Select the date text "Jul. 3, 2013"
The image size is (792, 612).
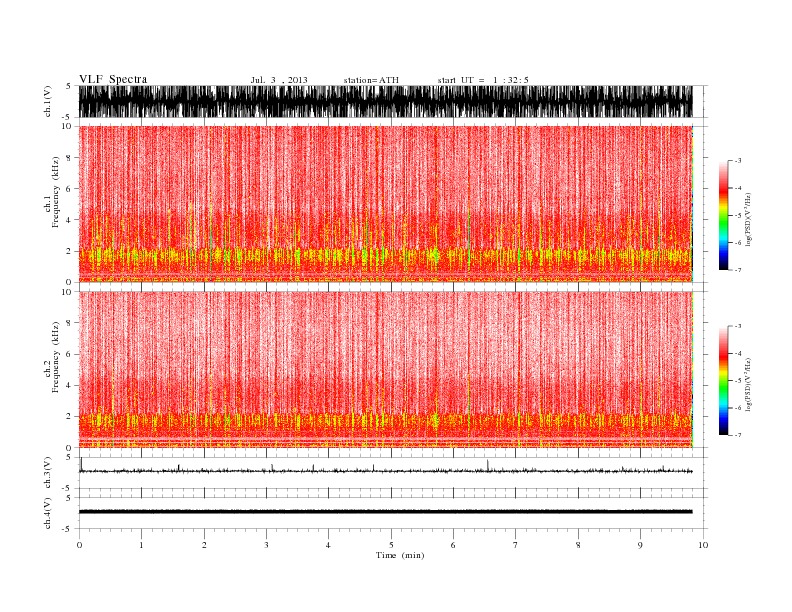279,80
